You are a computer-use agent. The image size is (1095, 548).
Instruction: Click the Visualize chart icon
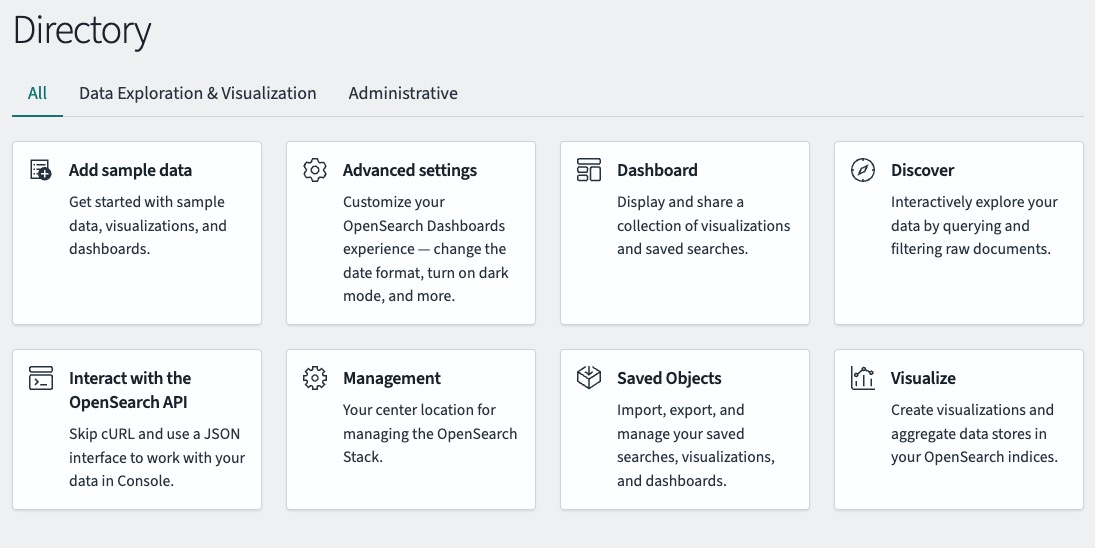point(863,378)
